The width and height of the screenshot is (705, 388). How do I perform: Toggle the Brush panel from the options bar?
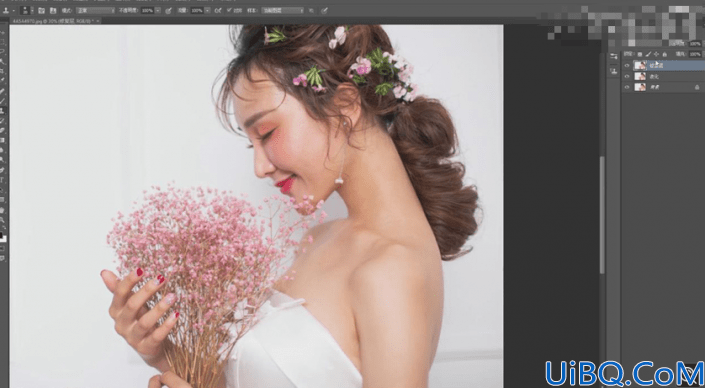pos(41,10)
